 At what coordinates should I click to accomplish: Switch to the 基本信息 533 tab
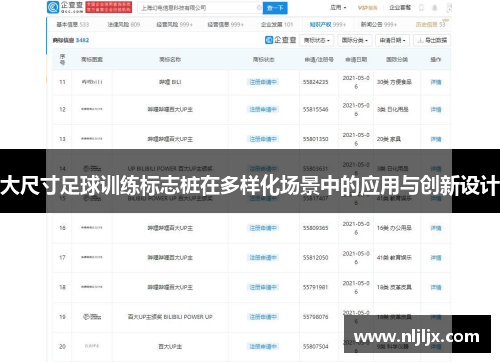tap(73, 24)
